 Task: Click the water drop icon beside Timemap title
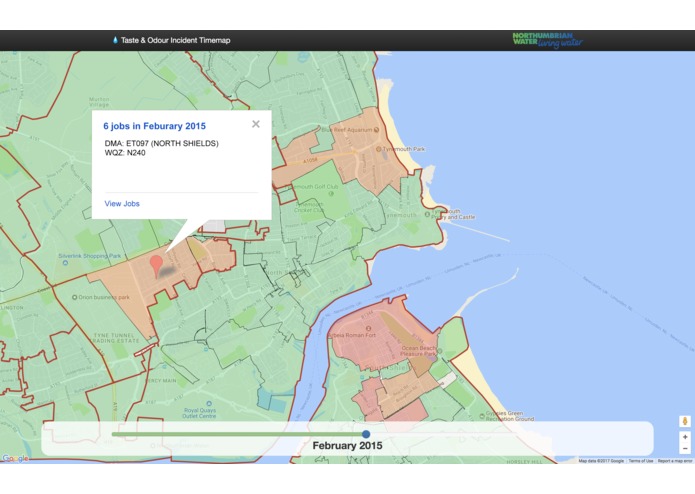click(115, 40)
